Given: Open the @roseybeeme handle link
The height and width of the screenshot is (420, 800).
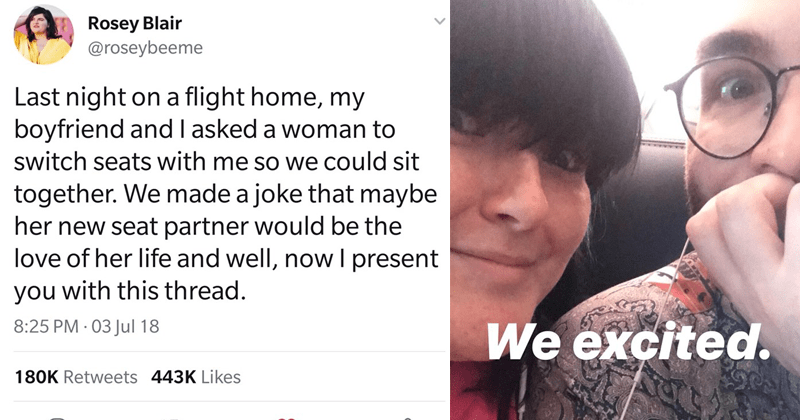Looking at the screenshot, I should point(145,48).
